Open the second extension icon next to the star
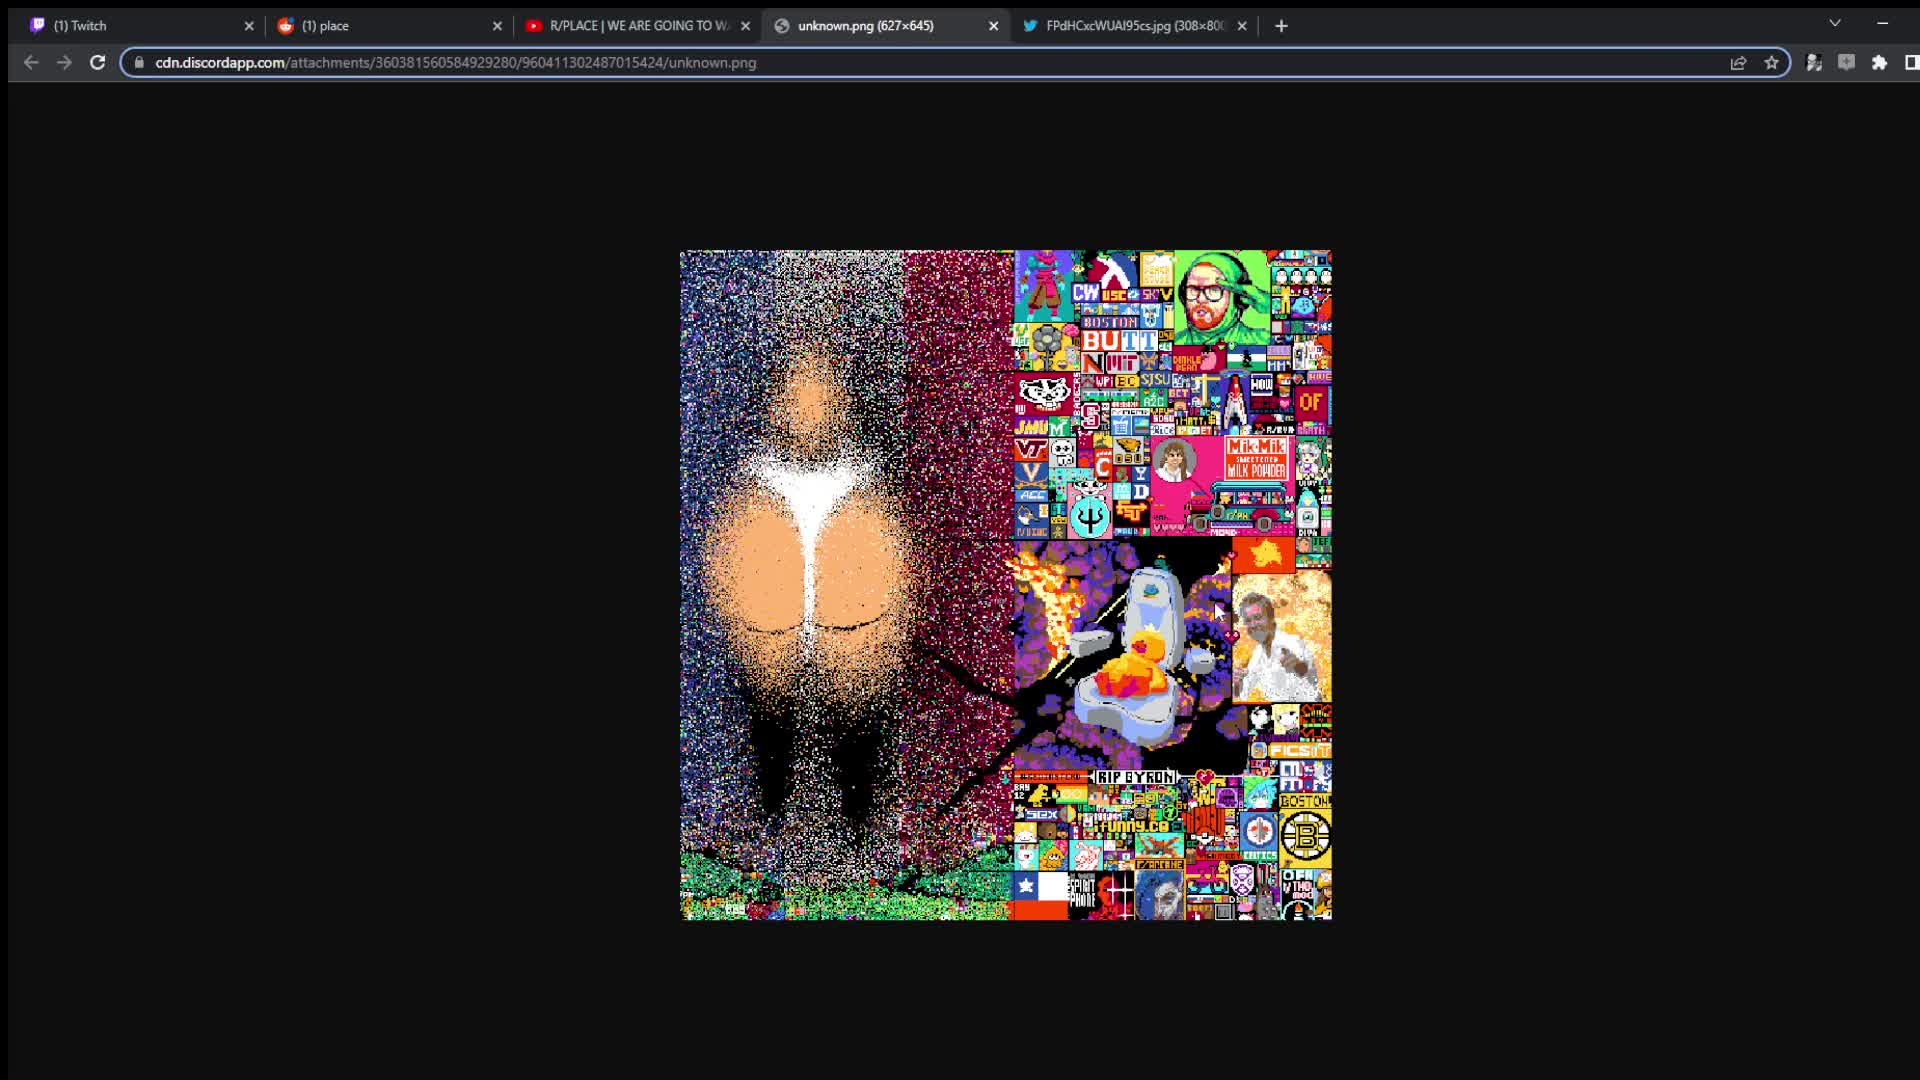Image resolution: width=1920 pixels, height=1080 pixels. tap(1846, 62)
